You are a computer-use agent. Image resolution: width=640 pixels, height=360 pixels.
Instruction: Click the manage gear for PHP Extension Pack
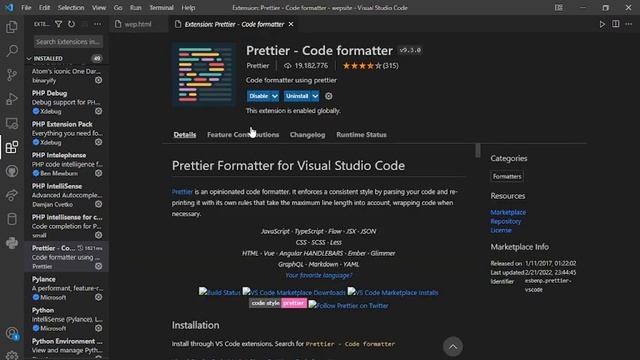98,142
